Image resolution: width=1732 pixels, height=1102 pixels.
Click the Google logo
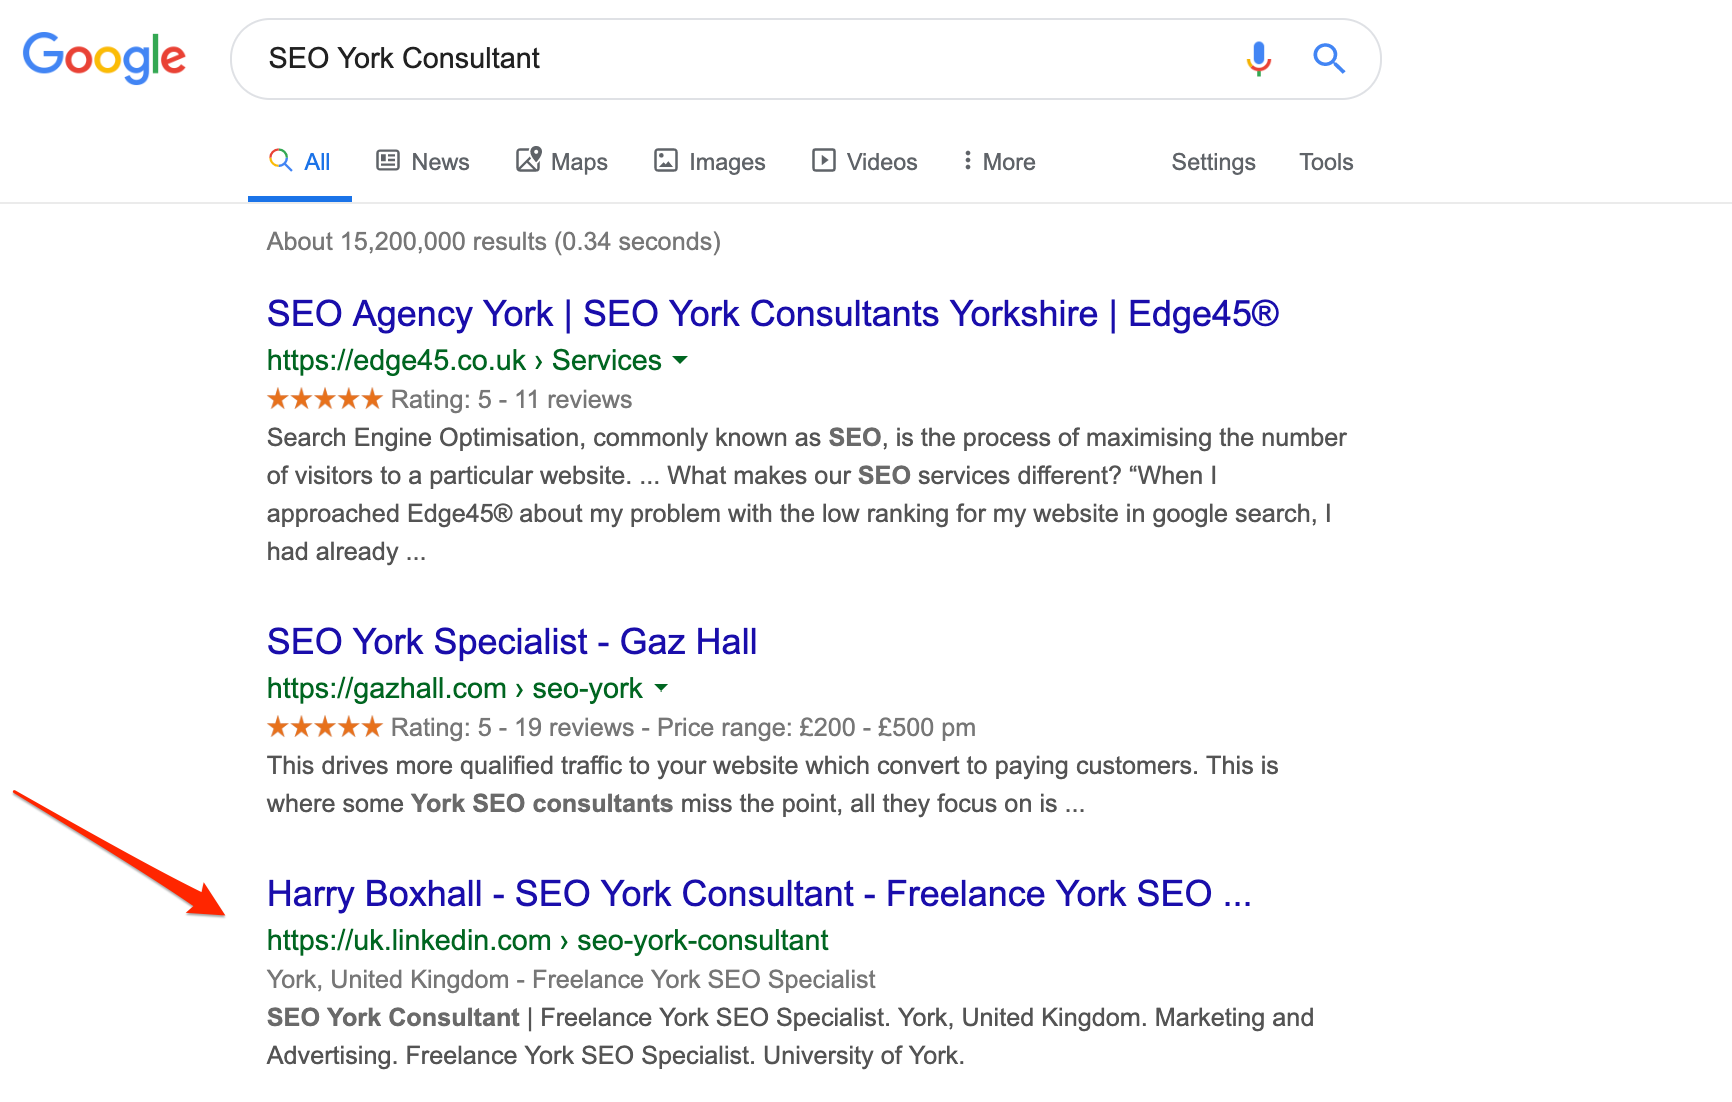coord(104,57)
